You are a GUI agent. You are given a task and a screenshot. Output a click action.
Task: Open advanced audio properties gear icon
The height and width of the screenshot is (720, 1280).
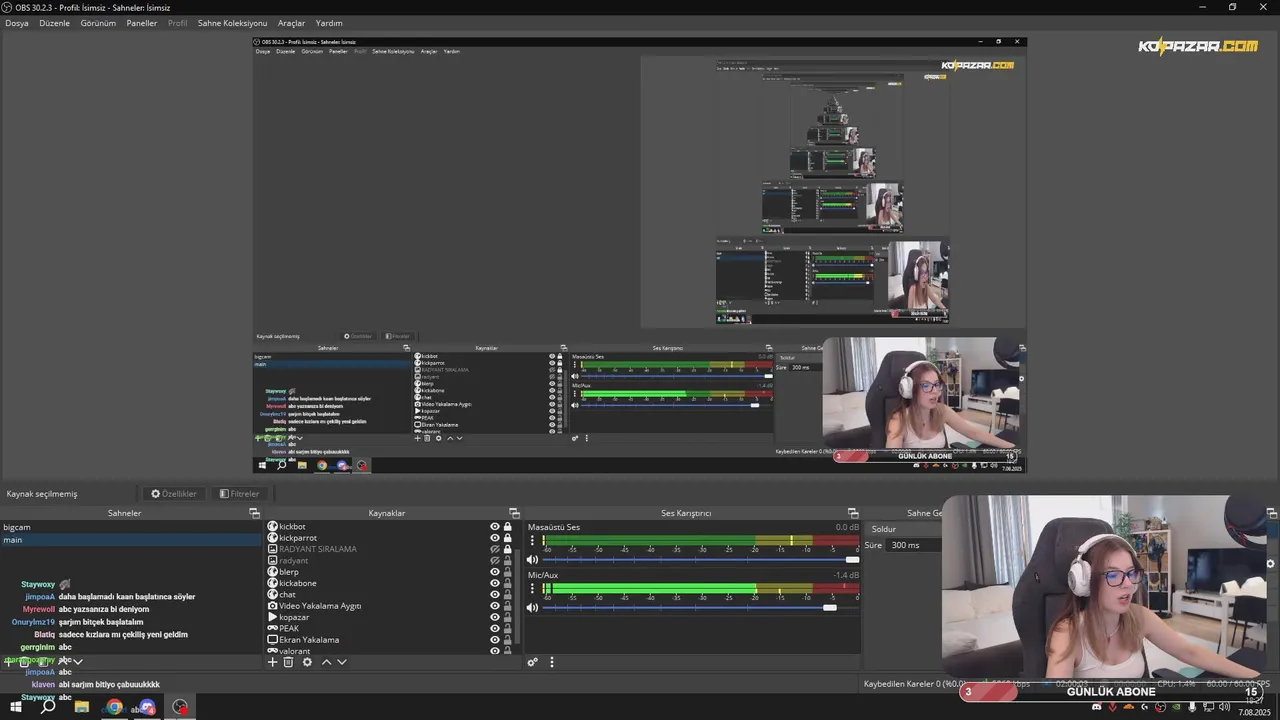(533, 662)
